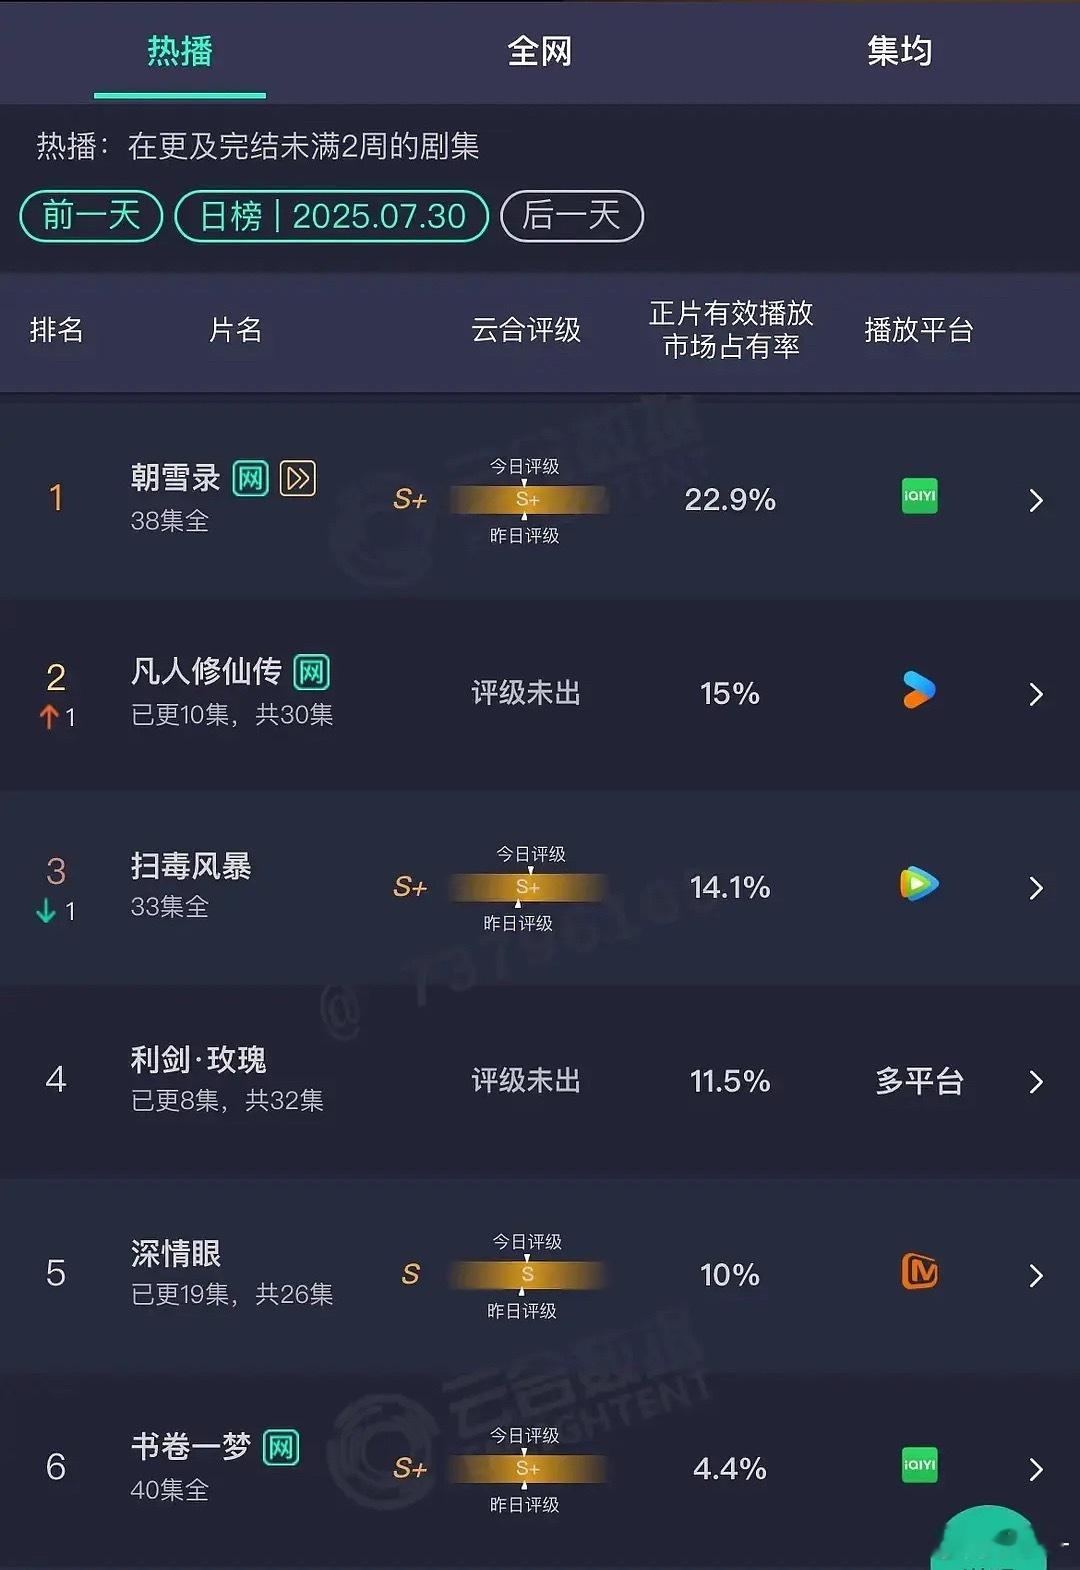This screenshot has height=1570, width=1080.
Task: Open the 凡人修仙传 title entry
Action: [207, 671]
